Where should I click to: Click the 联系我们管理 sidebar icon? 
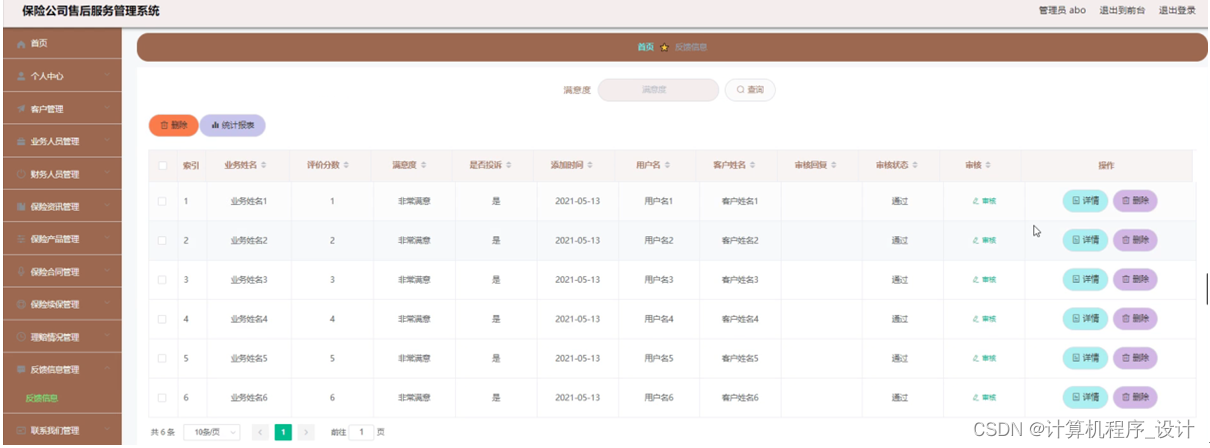coord(22,431)
